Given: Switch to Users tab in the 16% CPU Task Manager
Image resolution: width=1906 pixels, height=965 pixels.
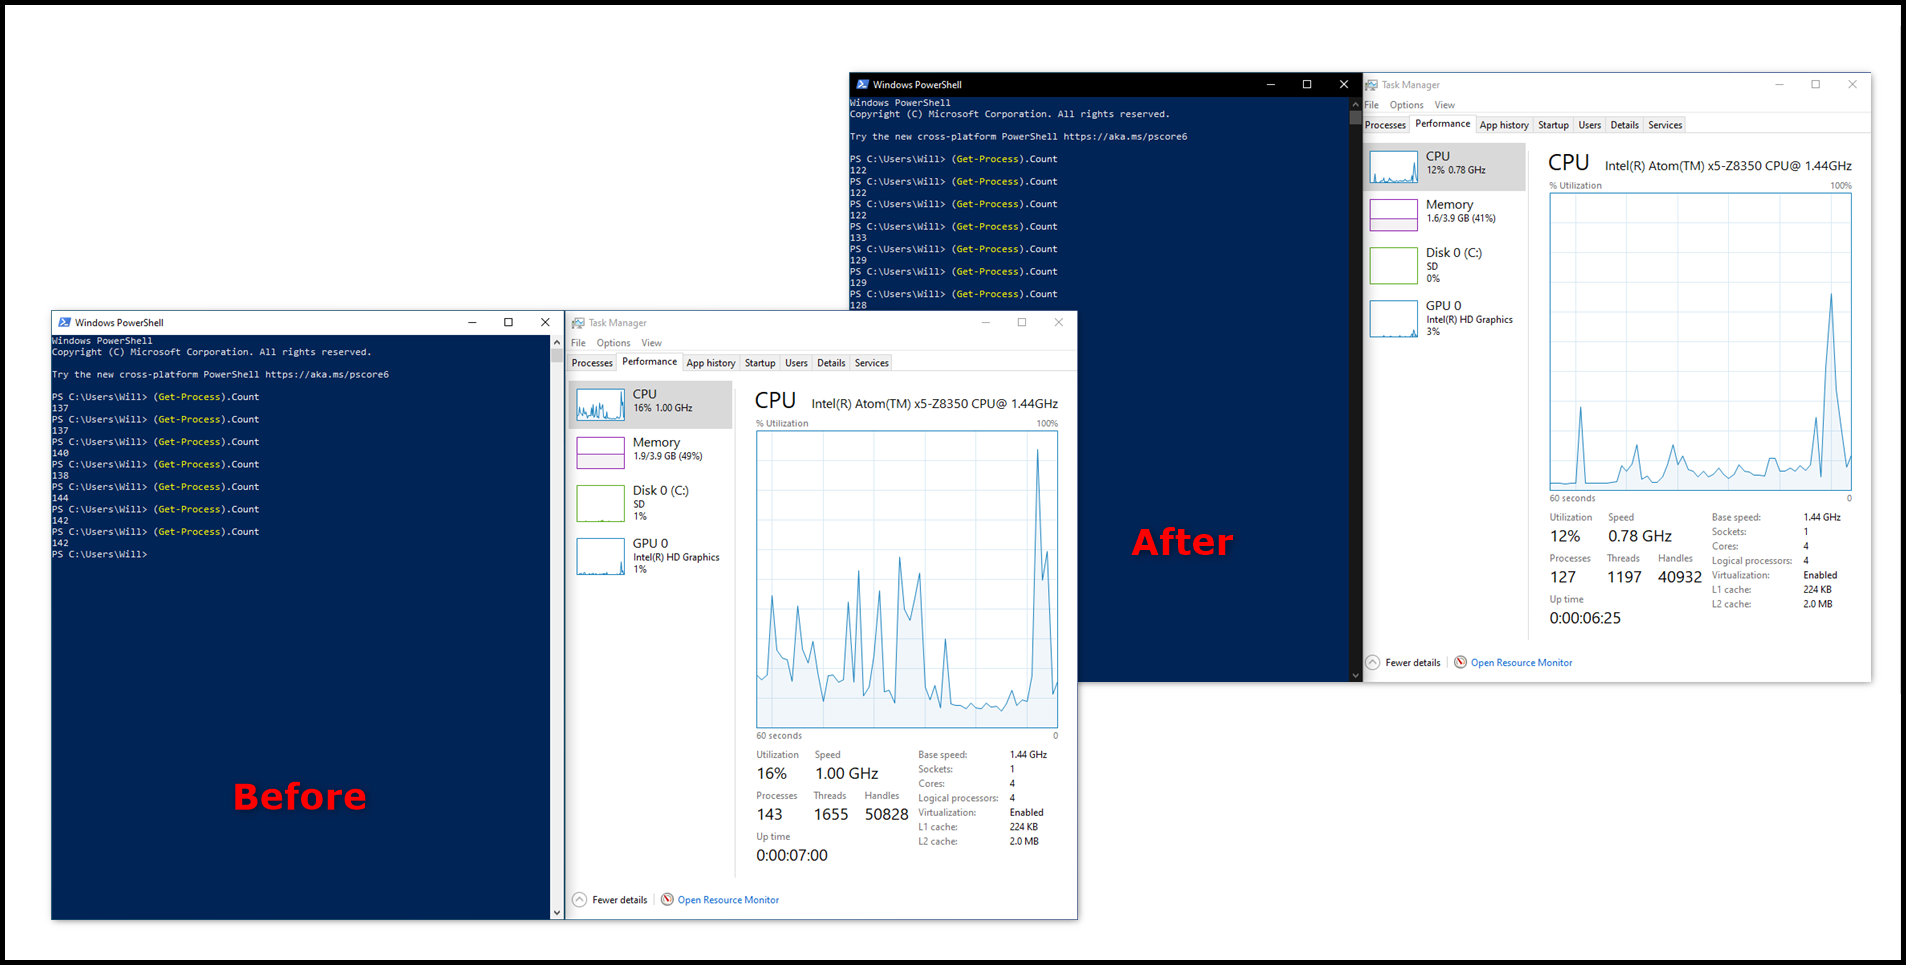Looking at the screenshot, I should [796, 363].
